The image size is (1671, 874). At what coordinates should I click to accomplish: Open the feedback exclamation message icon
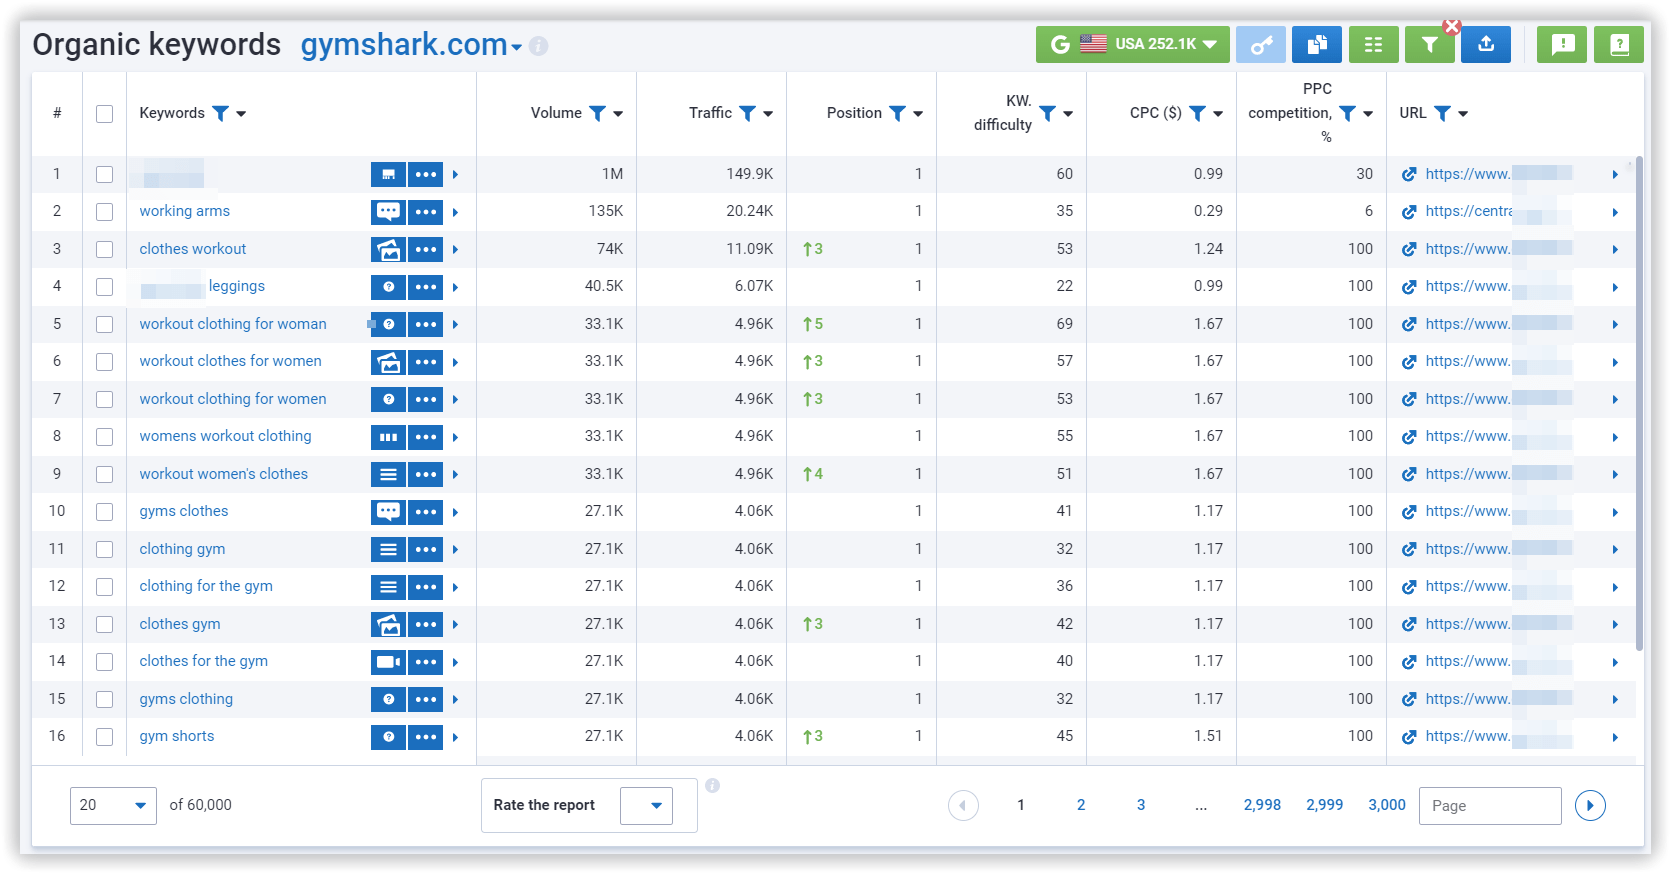pyautogui.click(x=1562, y=44)
